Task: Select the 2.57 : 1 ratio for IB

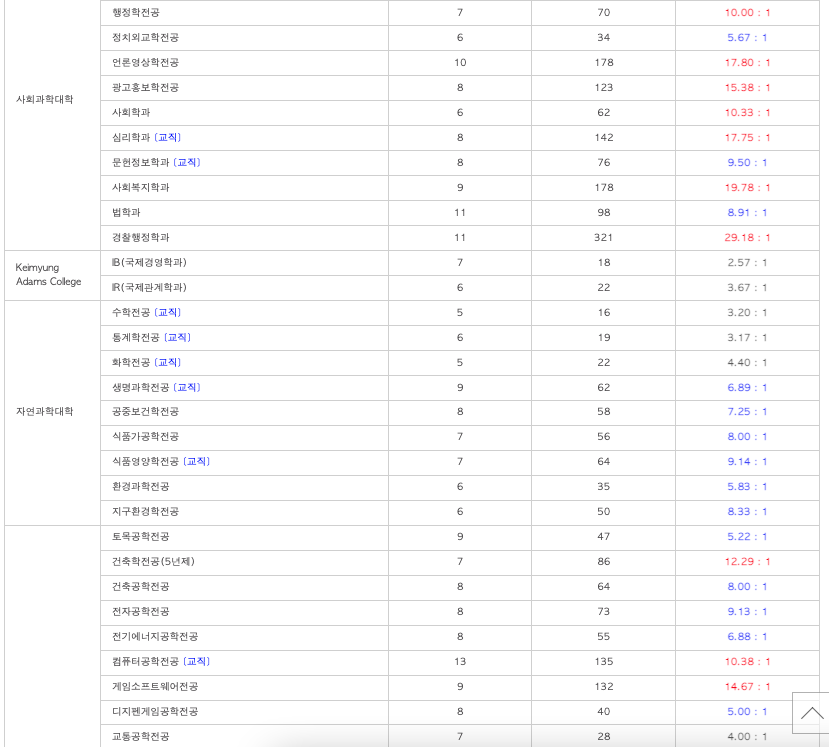Action: 747,262
